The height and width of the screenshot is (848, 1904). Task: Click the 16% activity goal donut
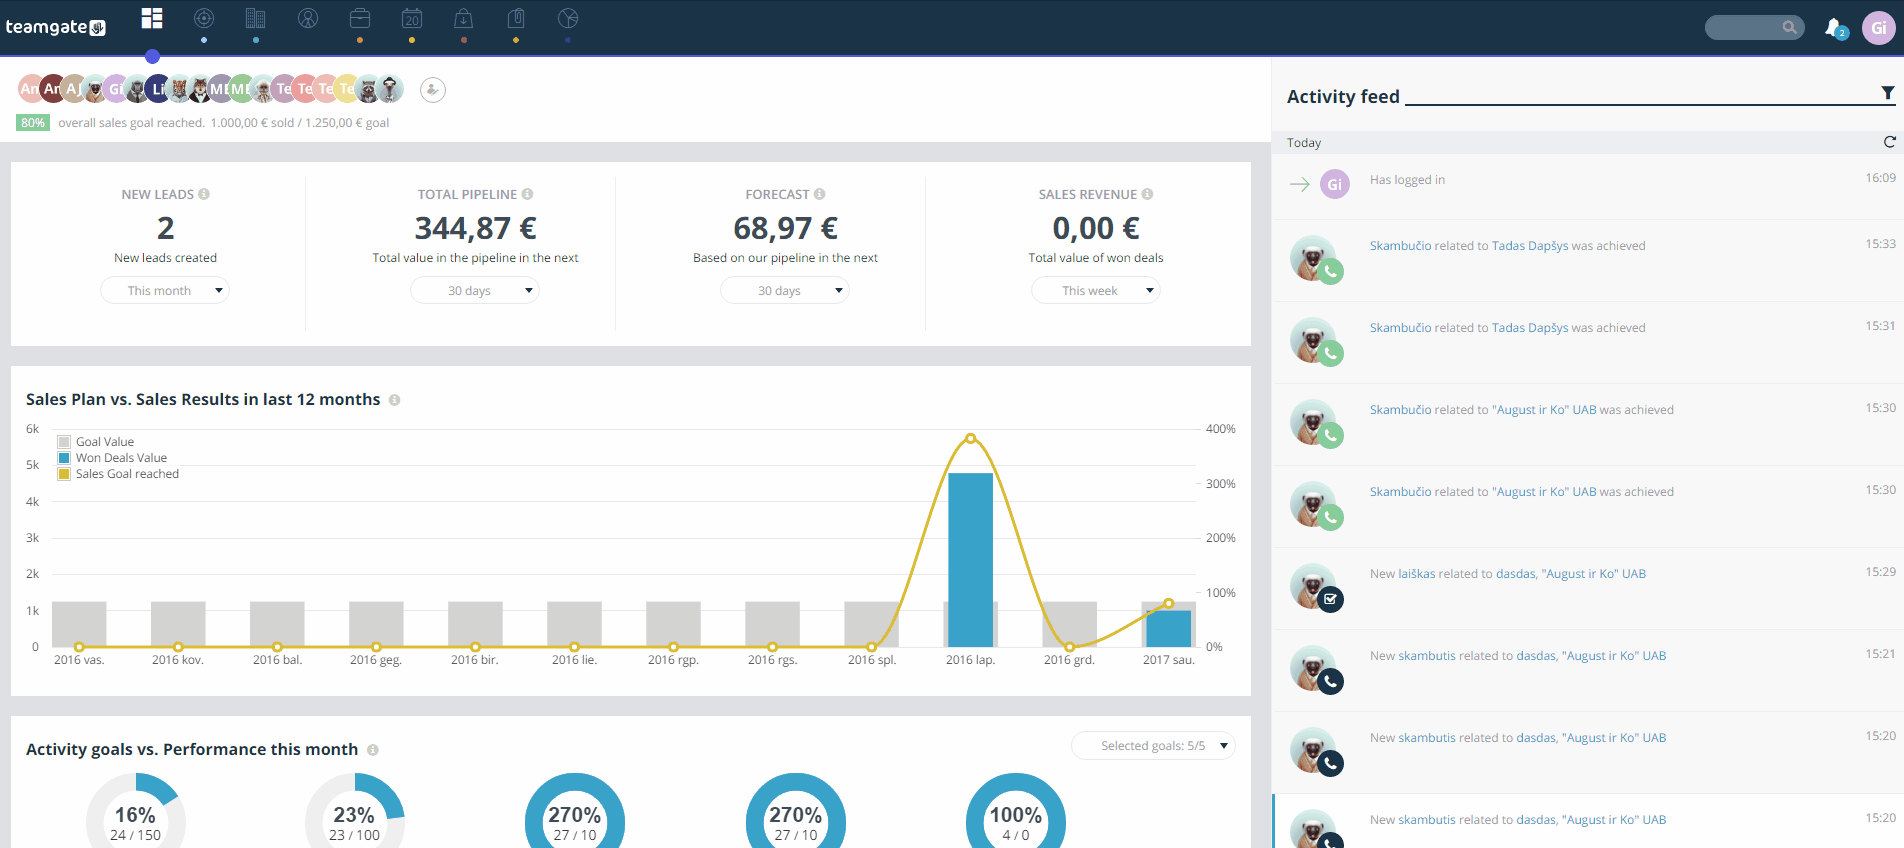click(135, 811)
